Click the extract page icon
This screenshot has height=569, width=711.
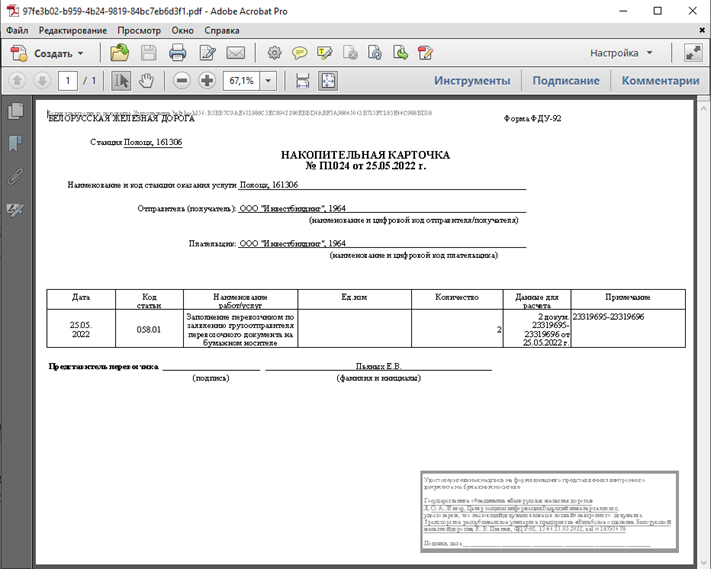400,53
